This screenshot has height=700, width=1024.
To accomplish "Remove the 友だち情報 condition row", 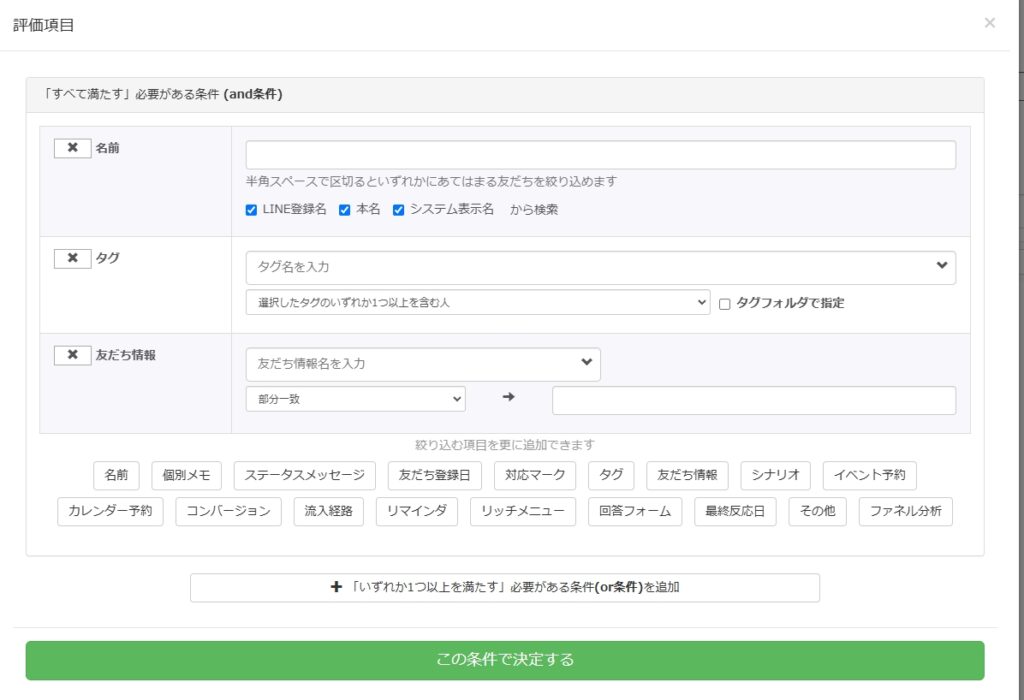I will 72,355.
